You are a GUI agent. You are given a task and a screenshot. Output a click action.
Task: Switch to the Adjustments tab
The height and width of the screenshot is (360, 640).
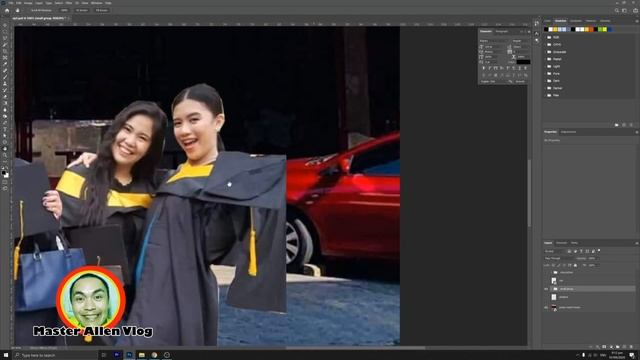(x=568, y=132)
